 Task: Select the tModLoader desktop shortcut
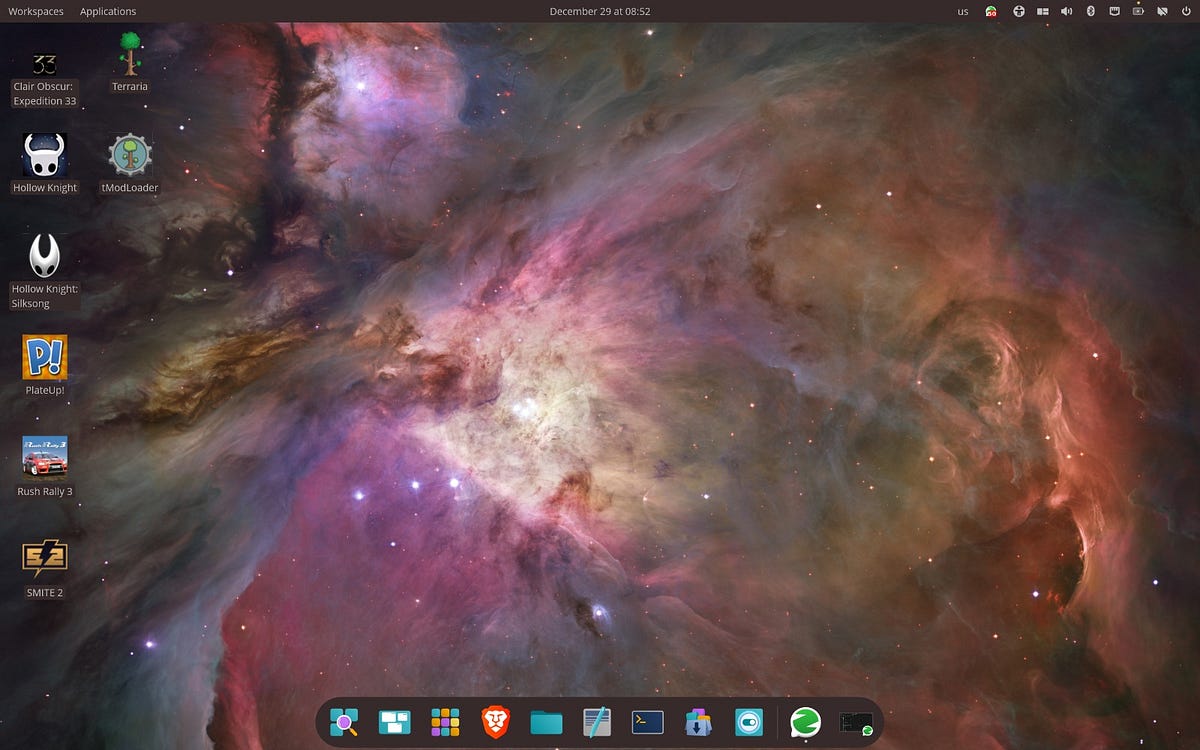130,164
